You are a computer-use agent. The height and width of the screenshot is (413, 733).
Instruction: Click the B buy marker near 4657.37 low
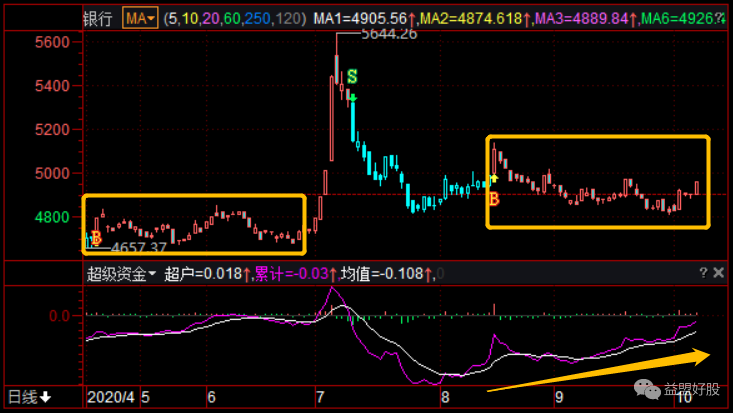coord(96,237)
